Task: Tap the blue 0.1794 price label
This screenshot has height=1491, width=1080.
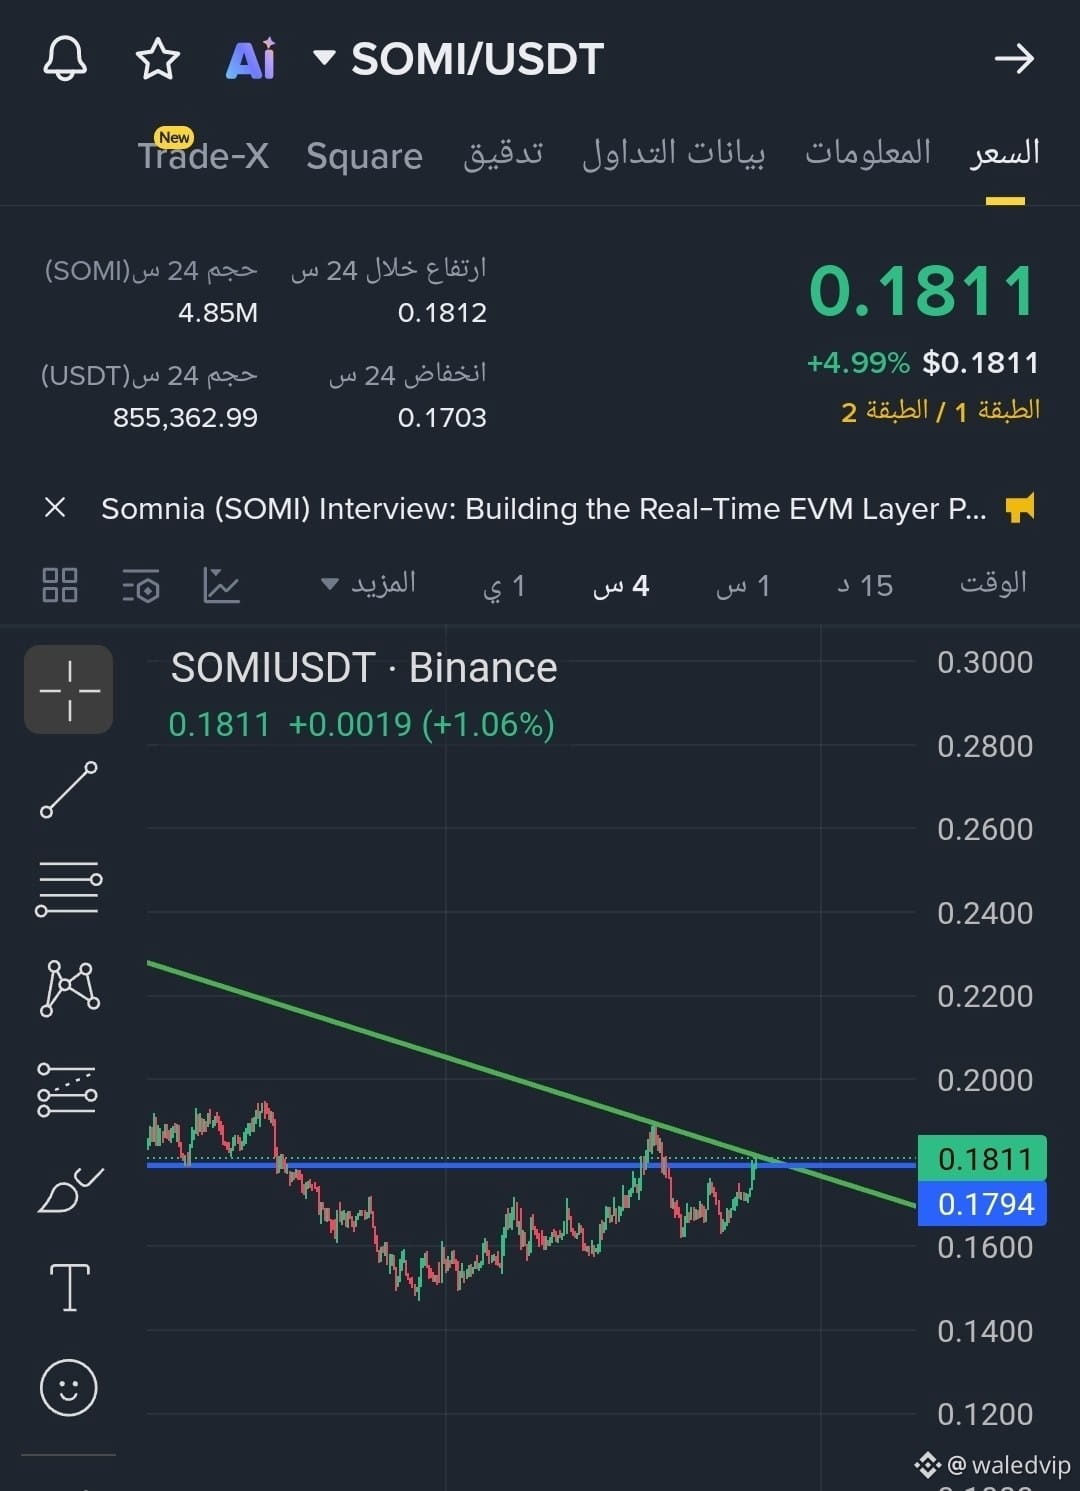Action: coord(982,1204)
